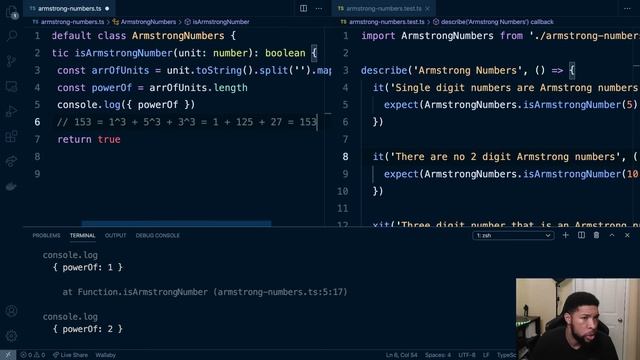
Task: Open the terminal selector dropdown '1: zsh'
Action: point(513,236)
